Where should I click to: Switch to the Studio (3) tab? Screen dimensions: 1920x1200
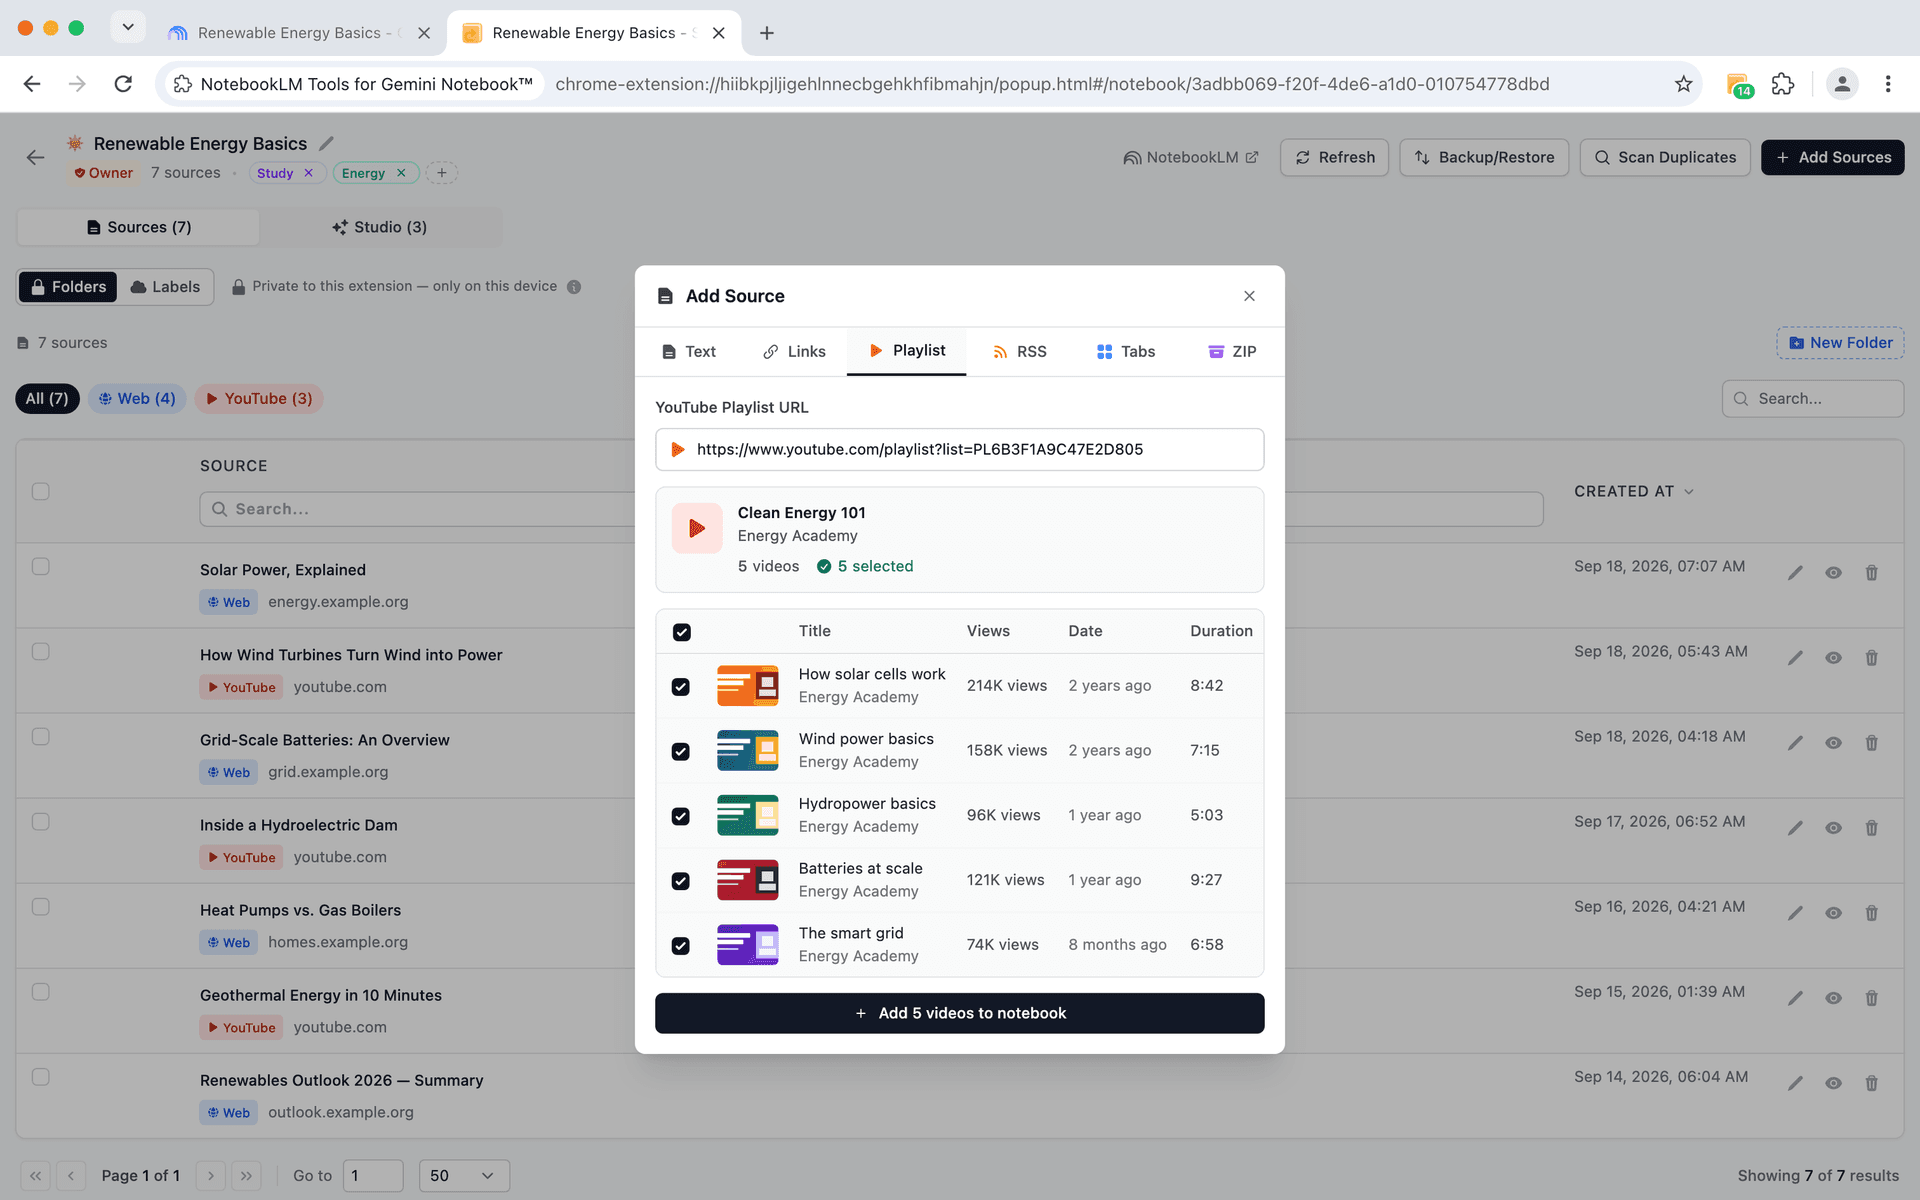point(380,227)
